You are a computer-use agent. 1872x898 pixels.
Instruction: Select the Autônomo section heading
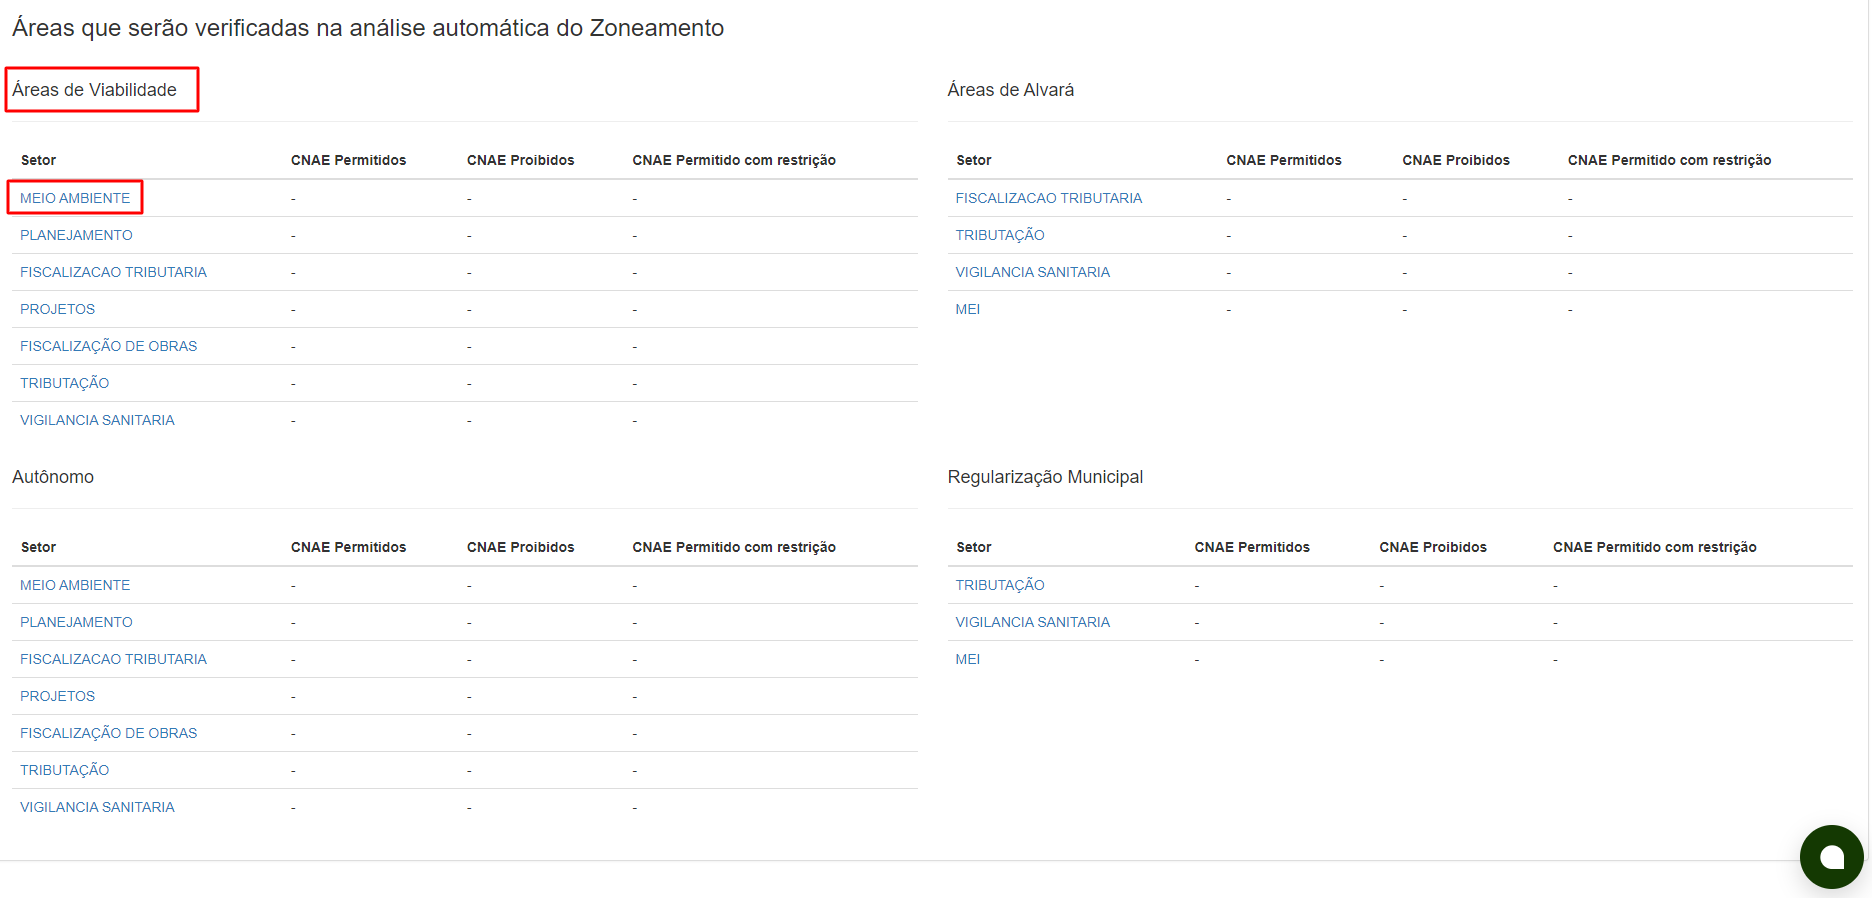pyautogui.click(x=53, y=477)
